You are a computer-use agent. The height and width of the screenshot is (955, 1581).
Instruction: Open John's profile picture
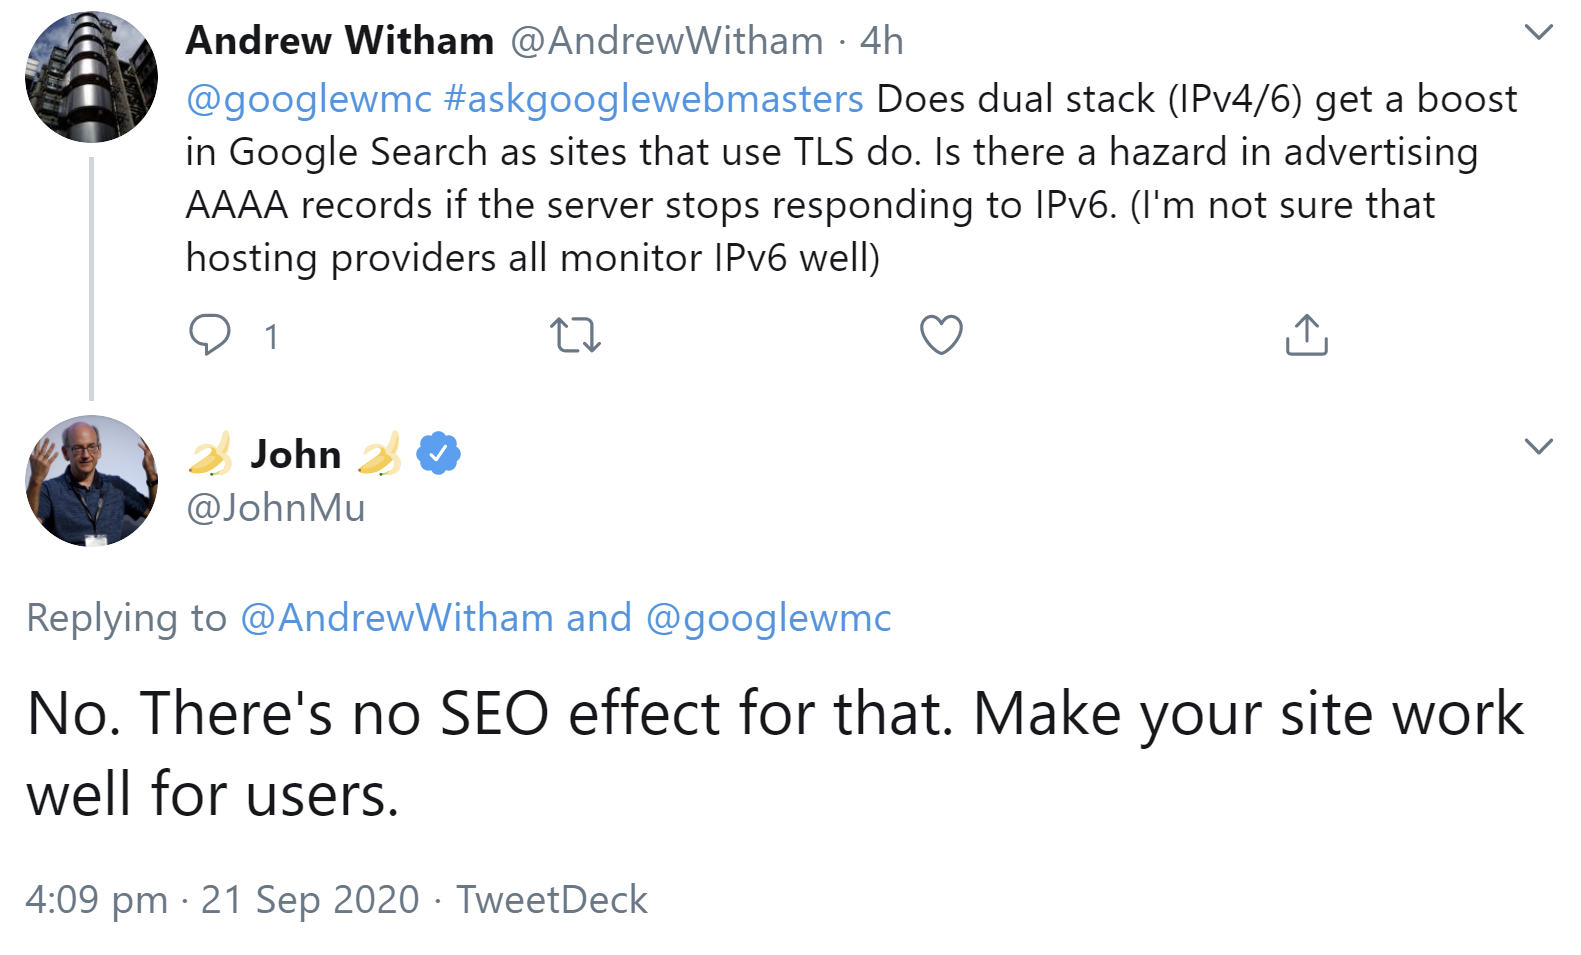90,482
